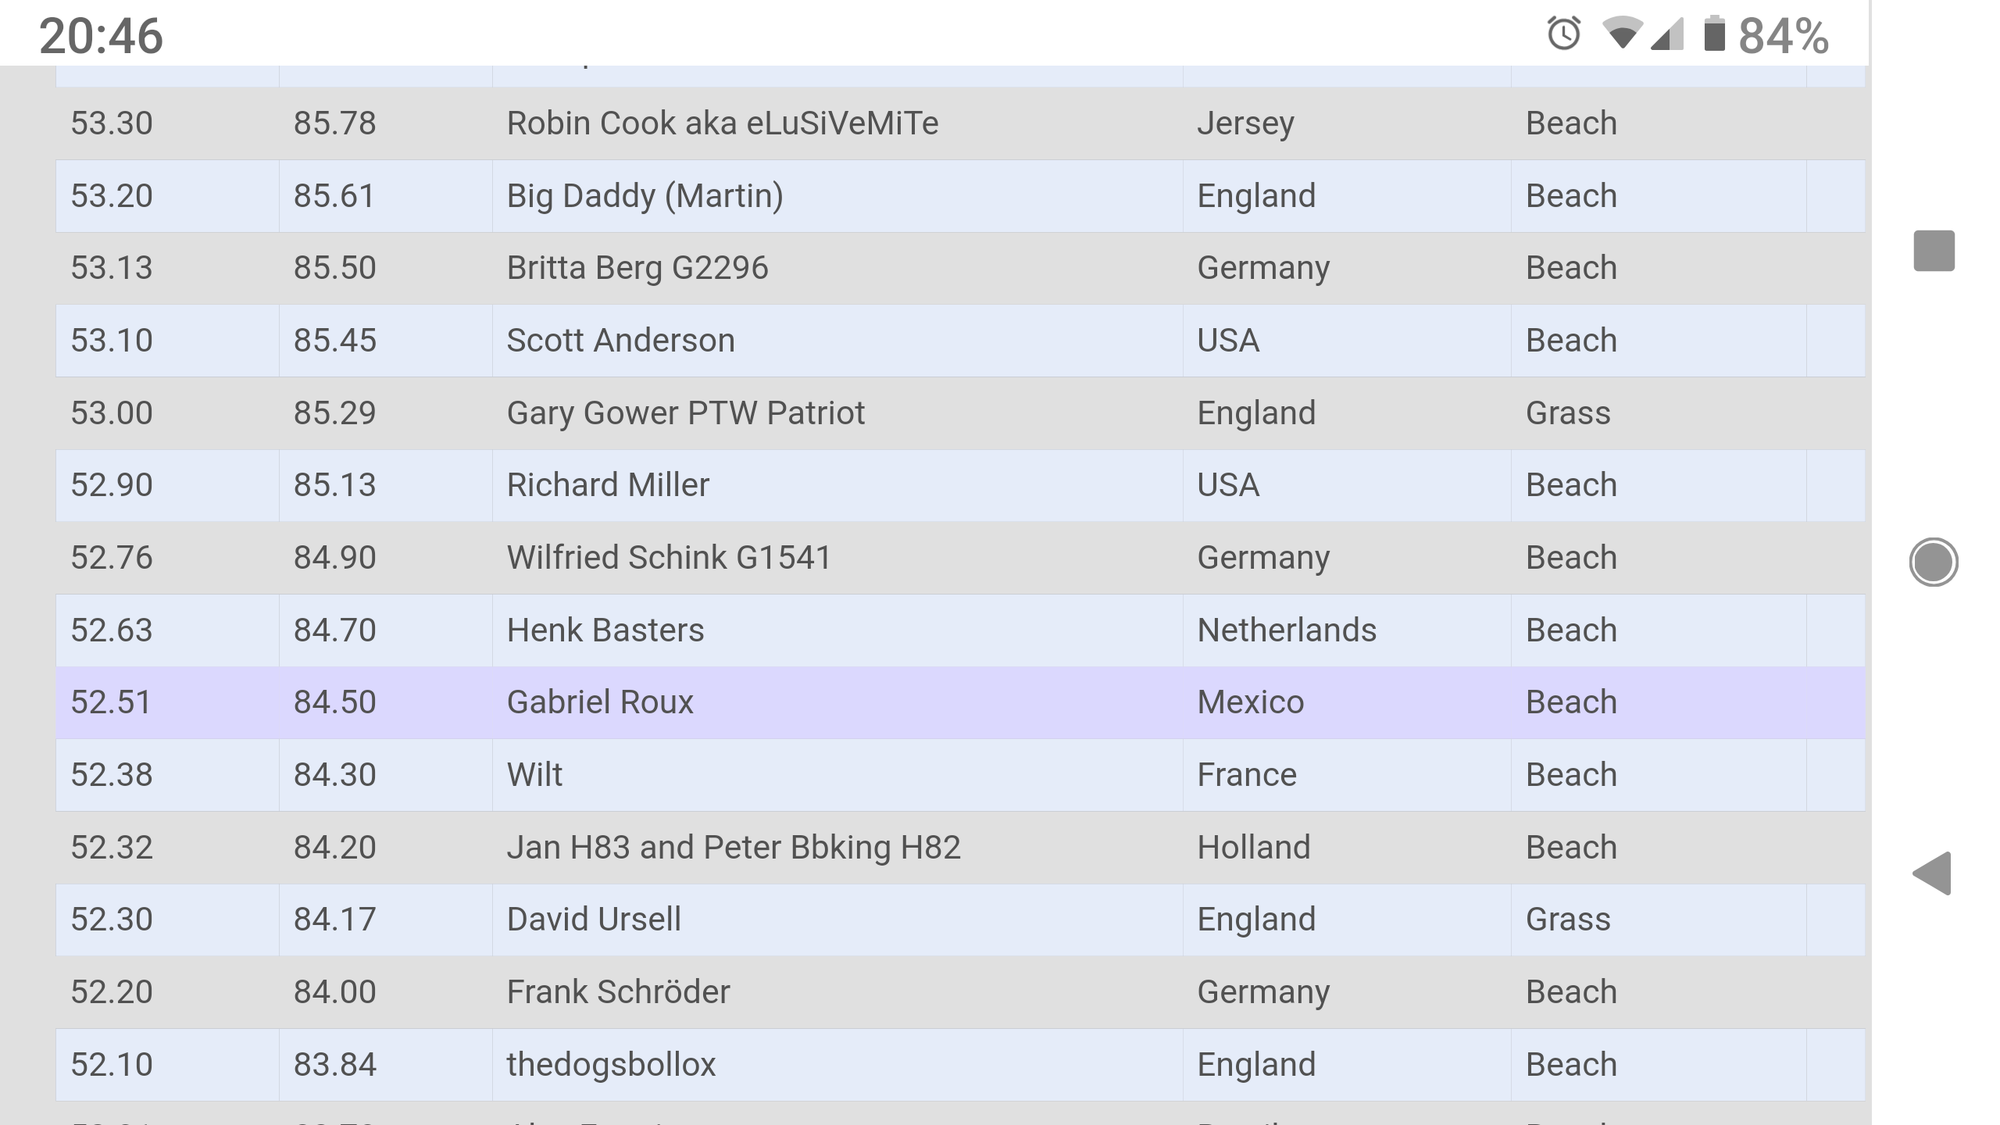
Task: Select the Gabriel Roux highlighted row
Action: coord(960,702)
